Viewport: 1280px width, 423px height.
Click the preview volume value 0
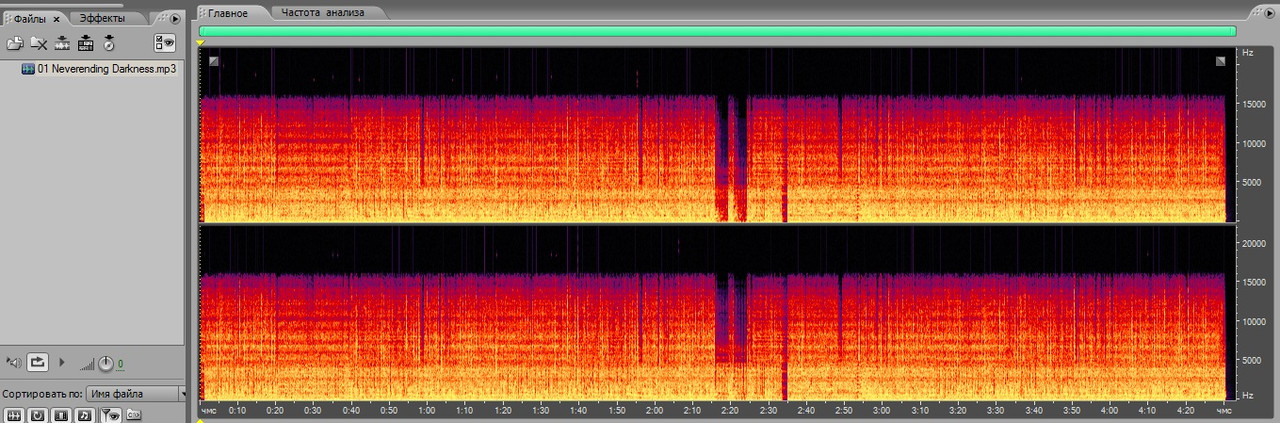(120, 364)
